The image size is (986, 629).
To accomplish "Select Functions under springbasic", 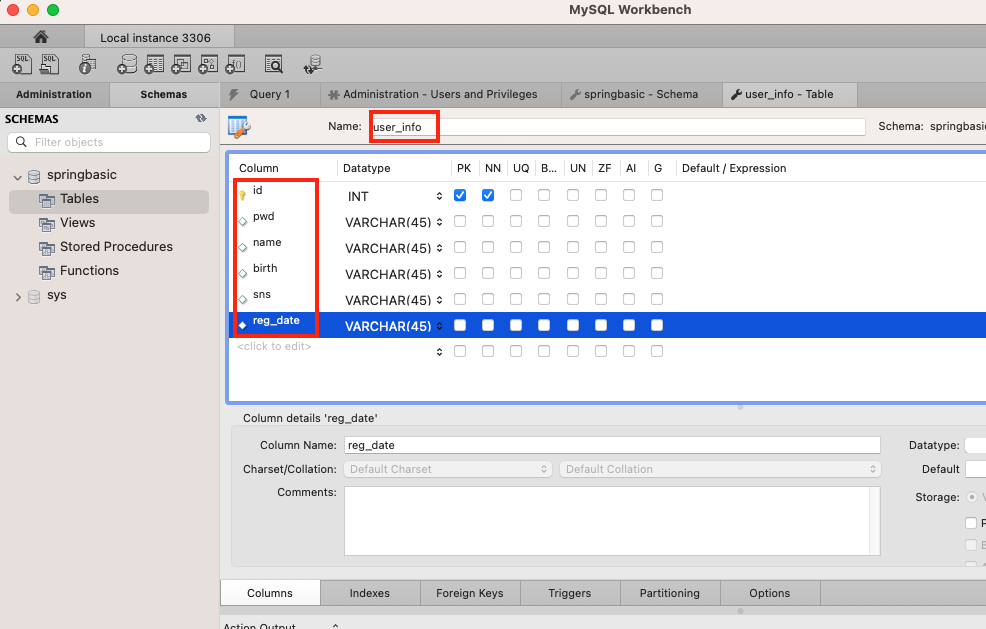I will (89, 271).
